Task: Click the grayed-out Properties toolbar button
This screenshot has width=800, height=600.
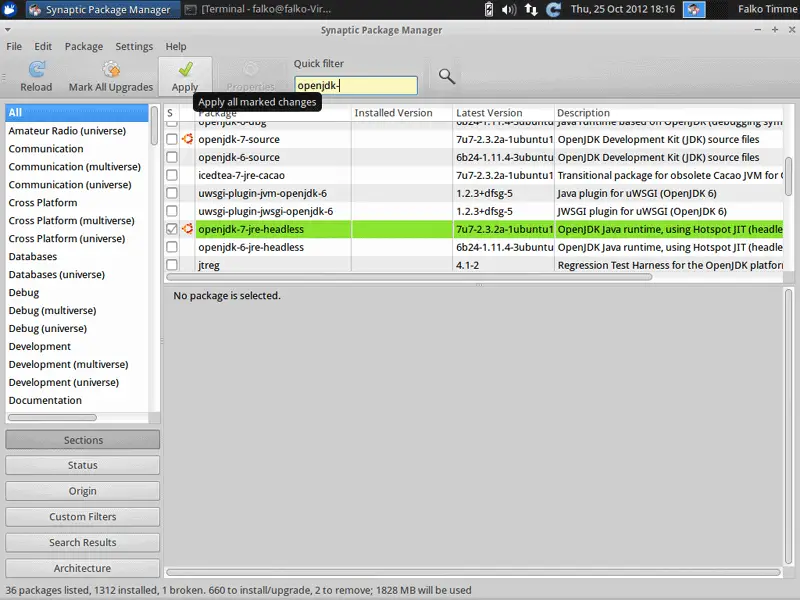Action: (x=250, y=77)
